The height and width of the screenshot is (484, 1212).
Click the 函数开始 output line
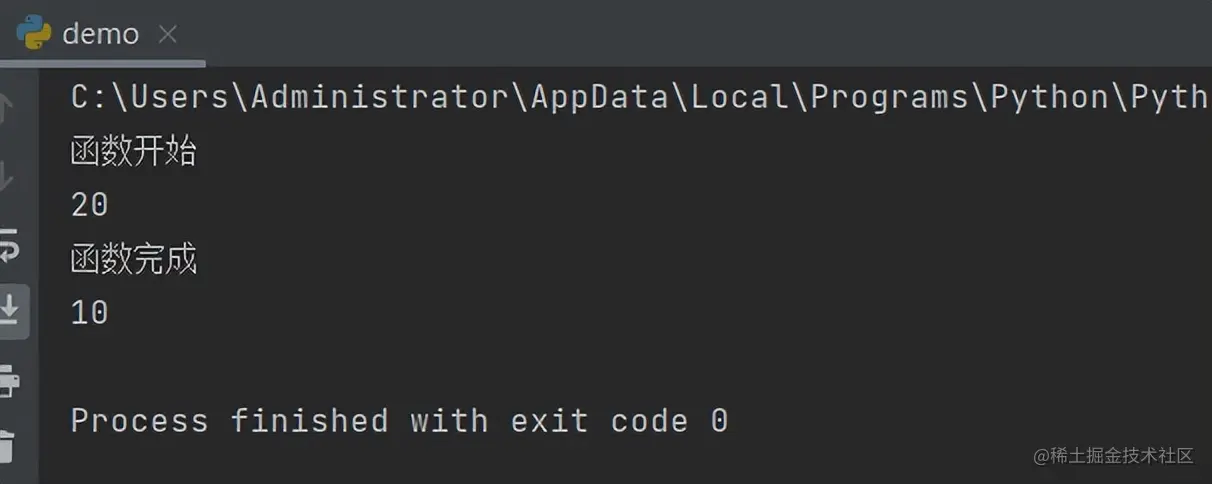coord(134,152)
